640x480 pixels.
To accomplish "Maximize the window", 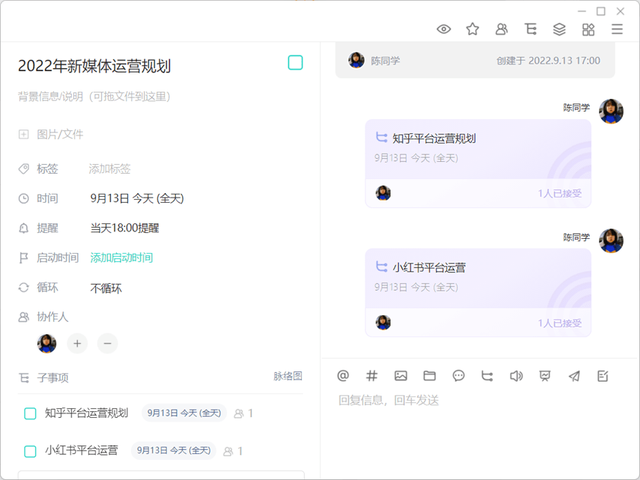I will coord(601,11).
